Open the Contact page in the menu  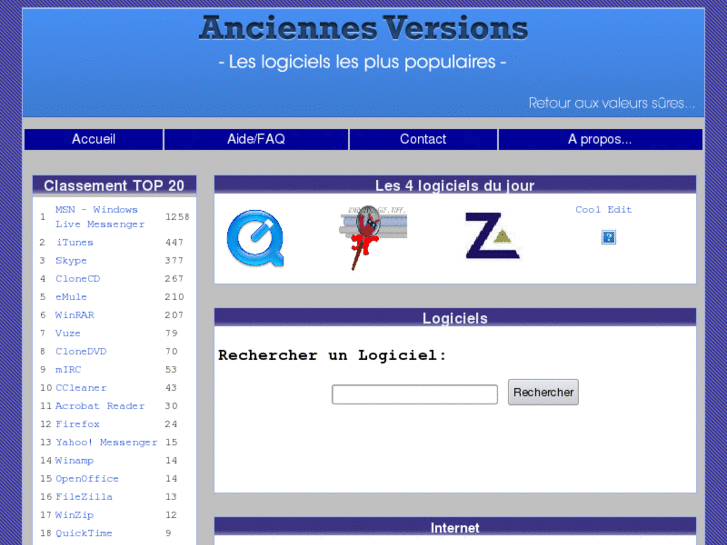[423, 139]
